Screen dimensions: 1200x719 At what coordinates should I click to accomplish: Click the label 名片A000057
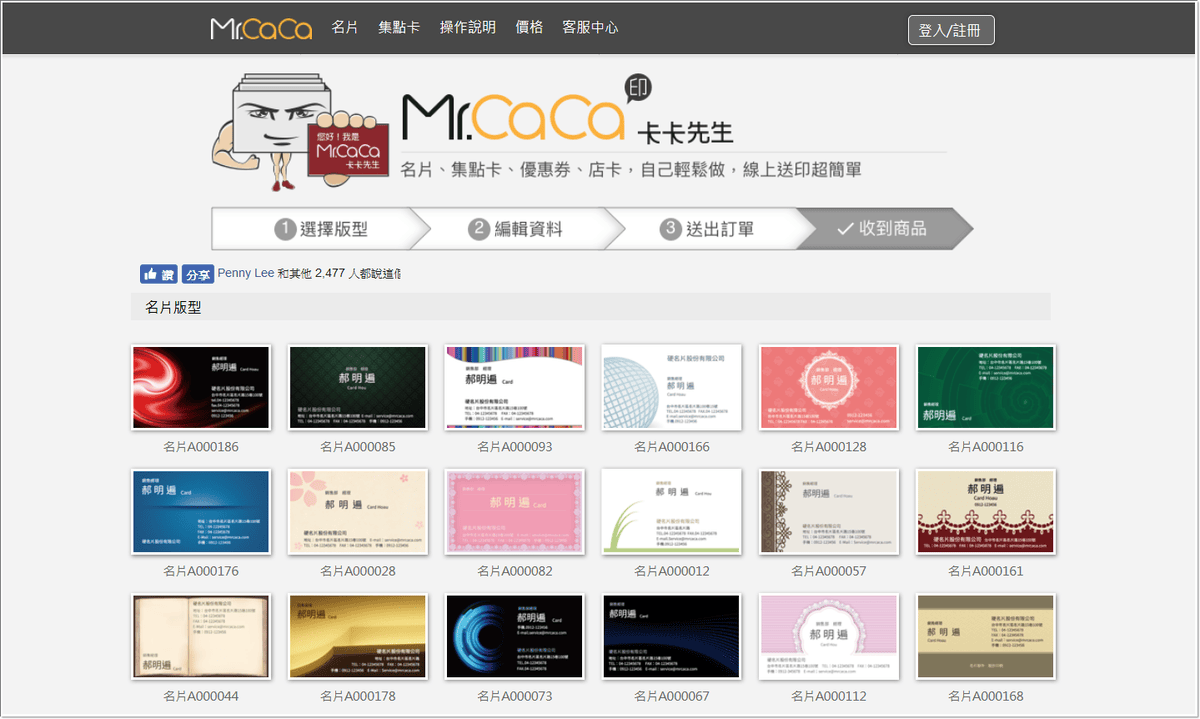click(x=829, y=572)
